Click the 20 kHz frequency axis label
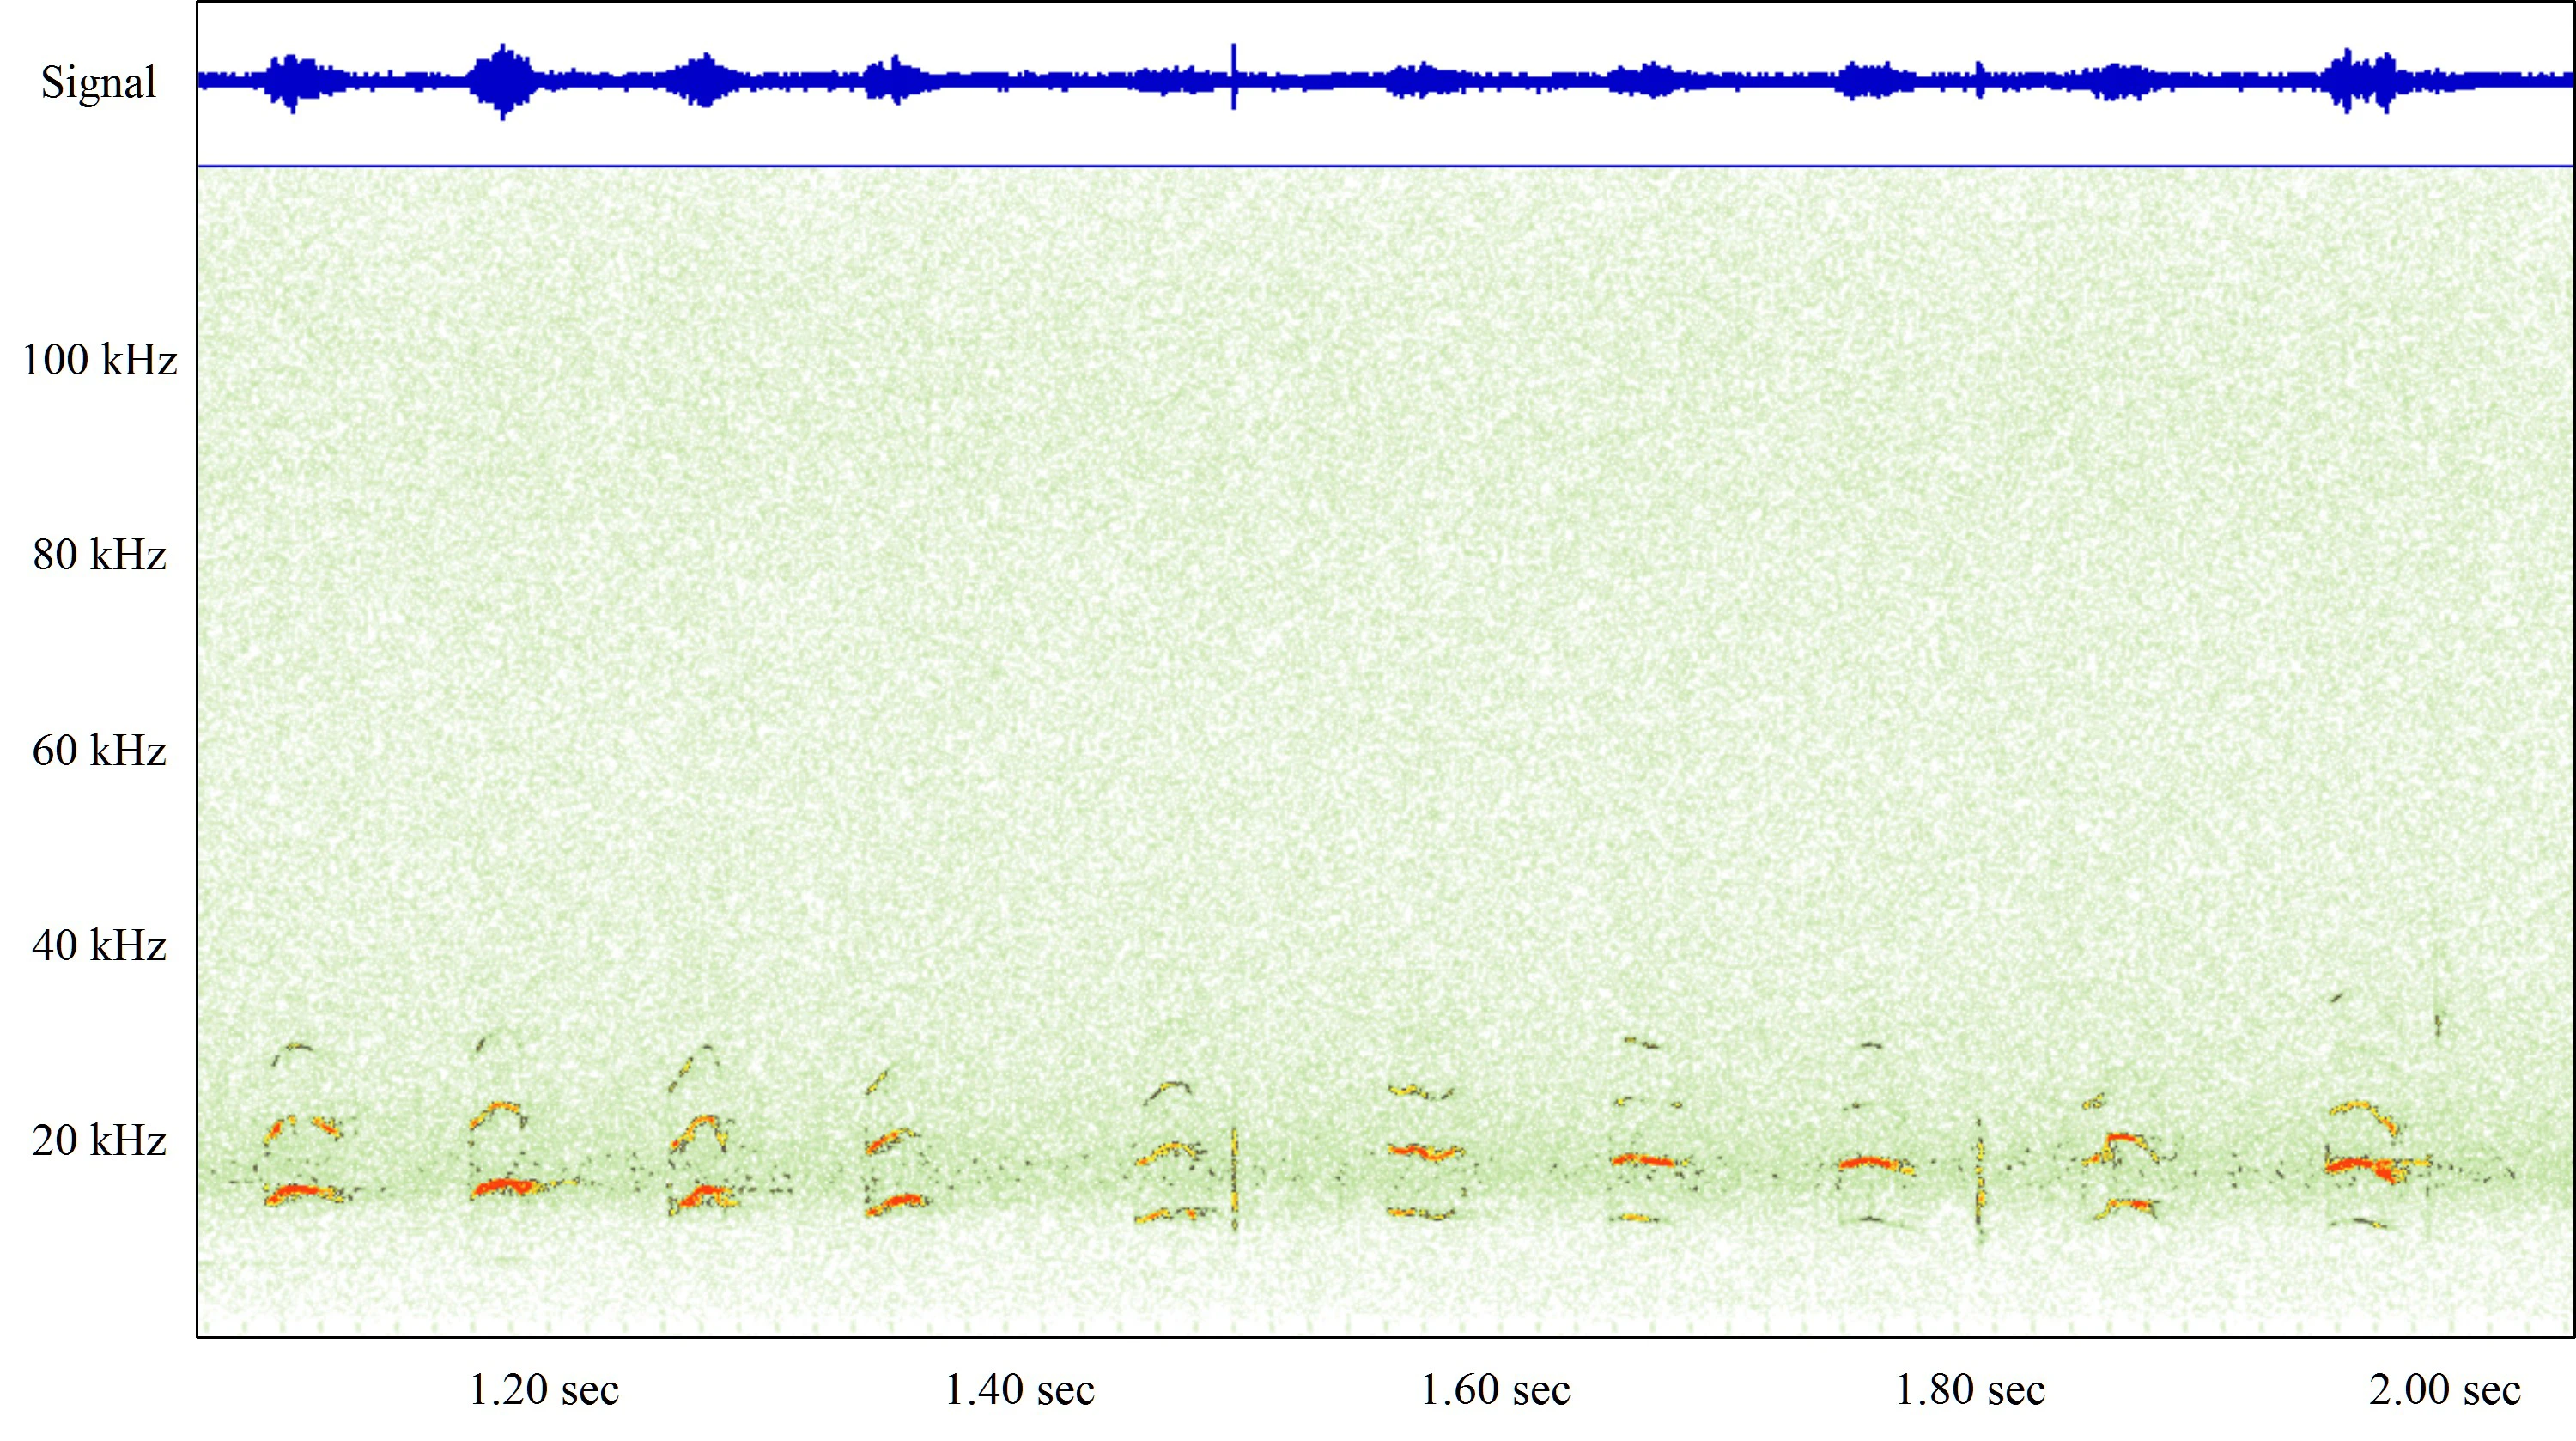The height and width of the screenshot is (1441, 2576). (99, 1140)
